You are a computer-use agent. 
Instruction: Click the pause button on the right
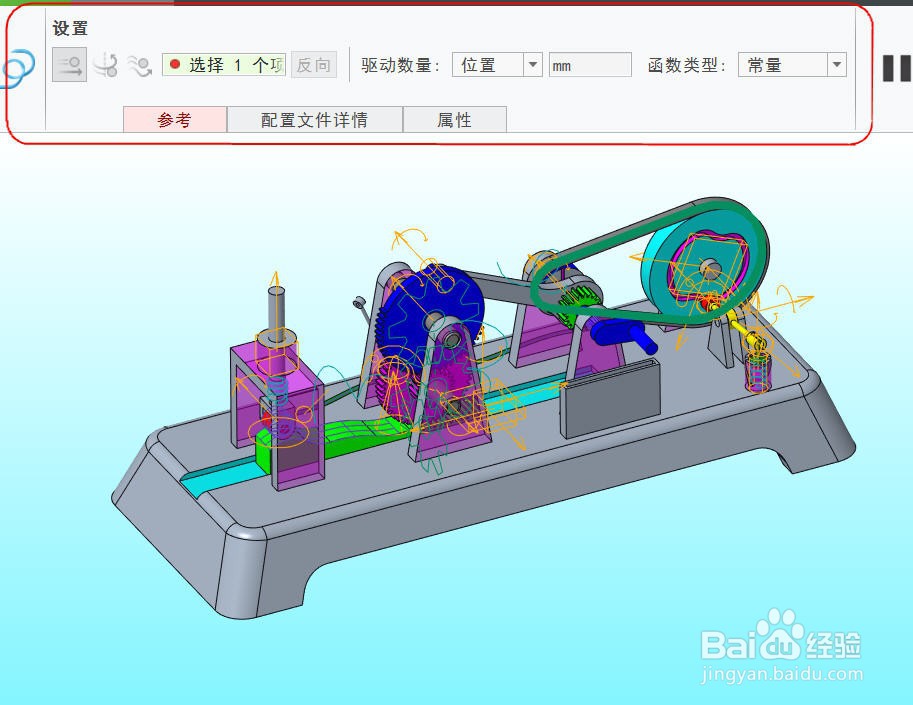click(897, 68)
